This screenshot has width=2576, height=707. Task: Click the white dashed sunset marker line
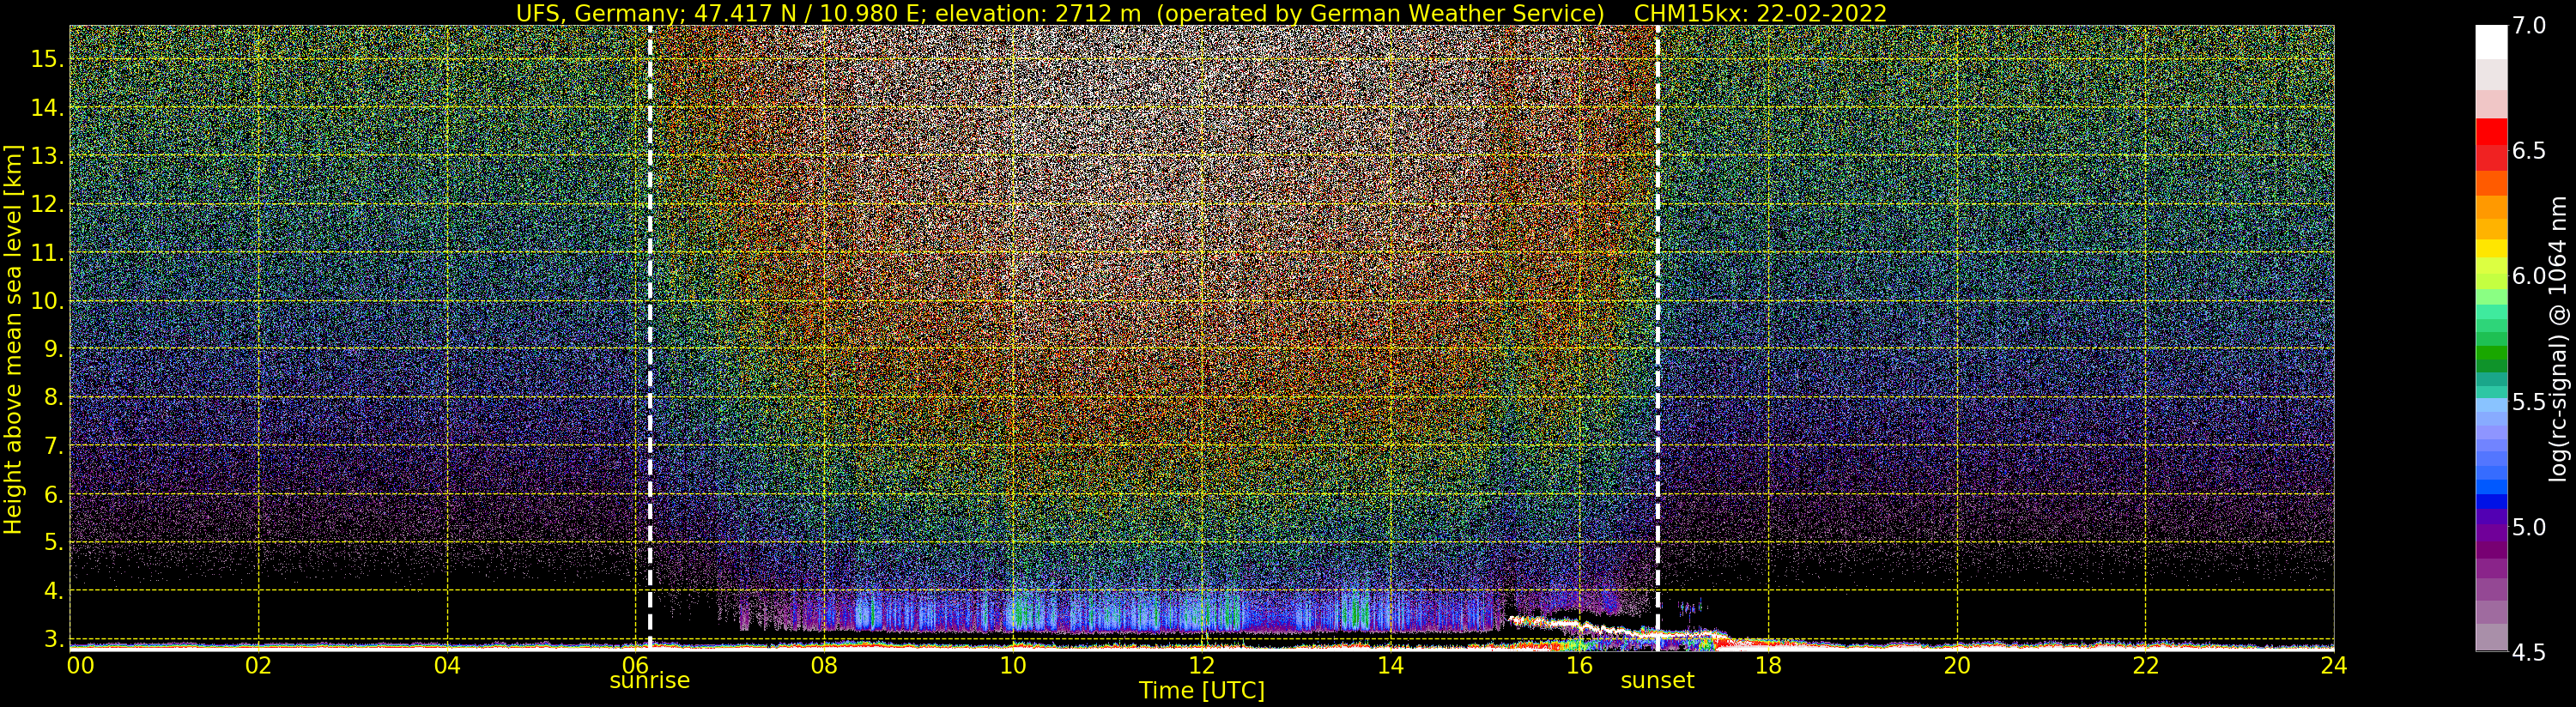[1657, 337]
